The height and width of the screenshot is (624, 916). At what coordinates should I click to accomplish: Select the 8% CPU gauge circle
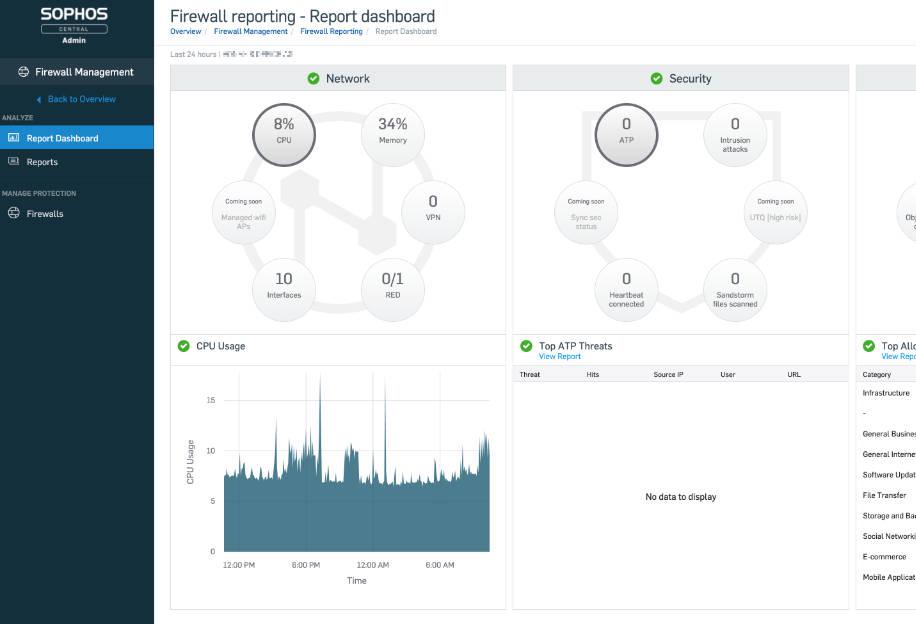(284, 135)
